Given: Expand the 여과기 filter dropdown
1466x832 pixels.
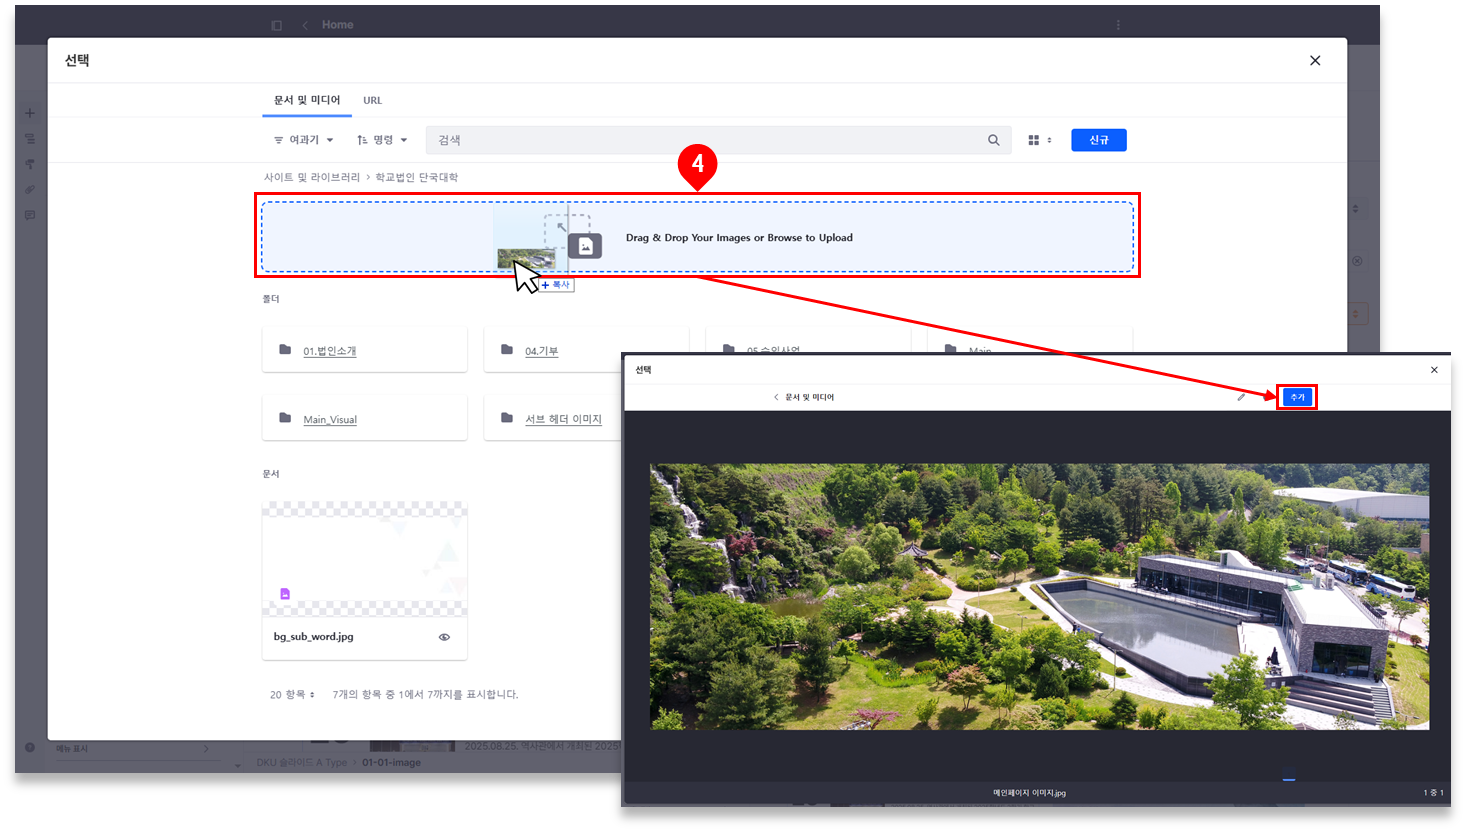Looking at the screenshot, I should (x=303, y=140).
